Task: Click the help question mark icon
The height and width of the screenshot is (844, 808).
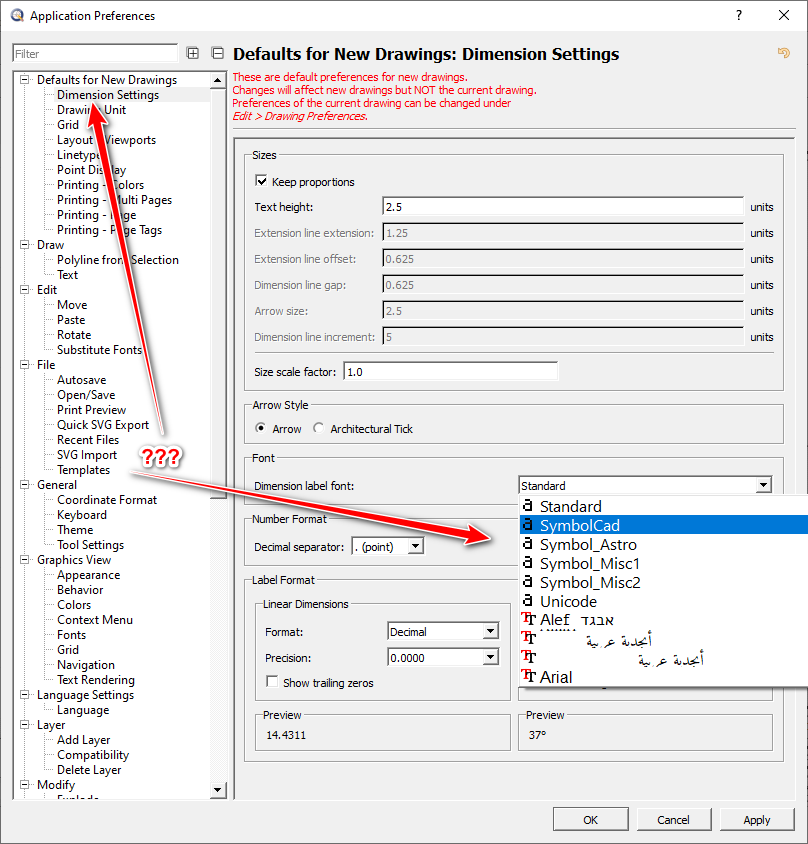Action: point(739,15)
